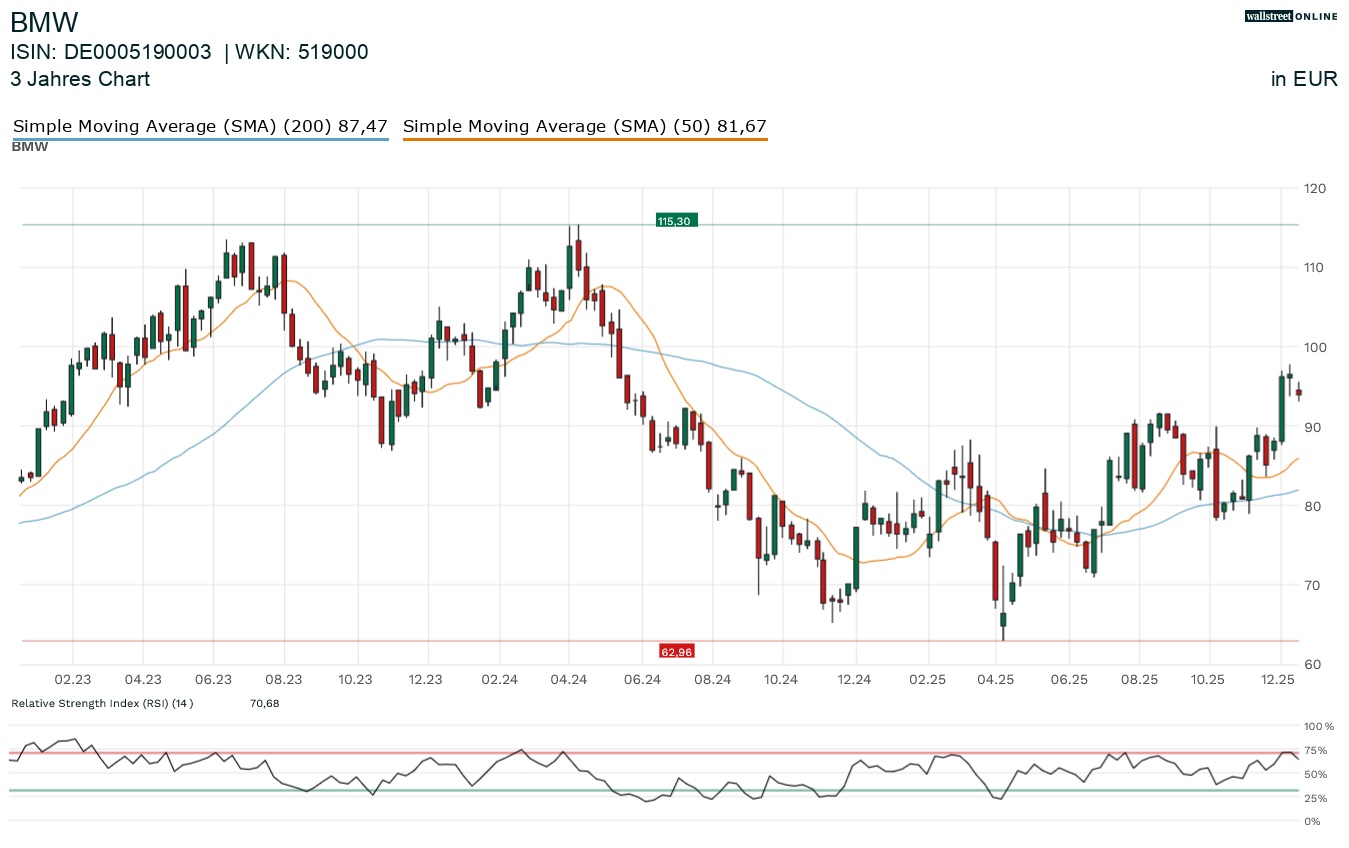This screenshot has height=848, width=1349.
Task: Click the red 62,96 low price marker
Action: coord(676,652)
